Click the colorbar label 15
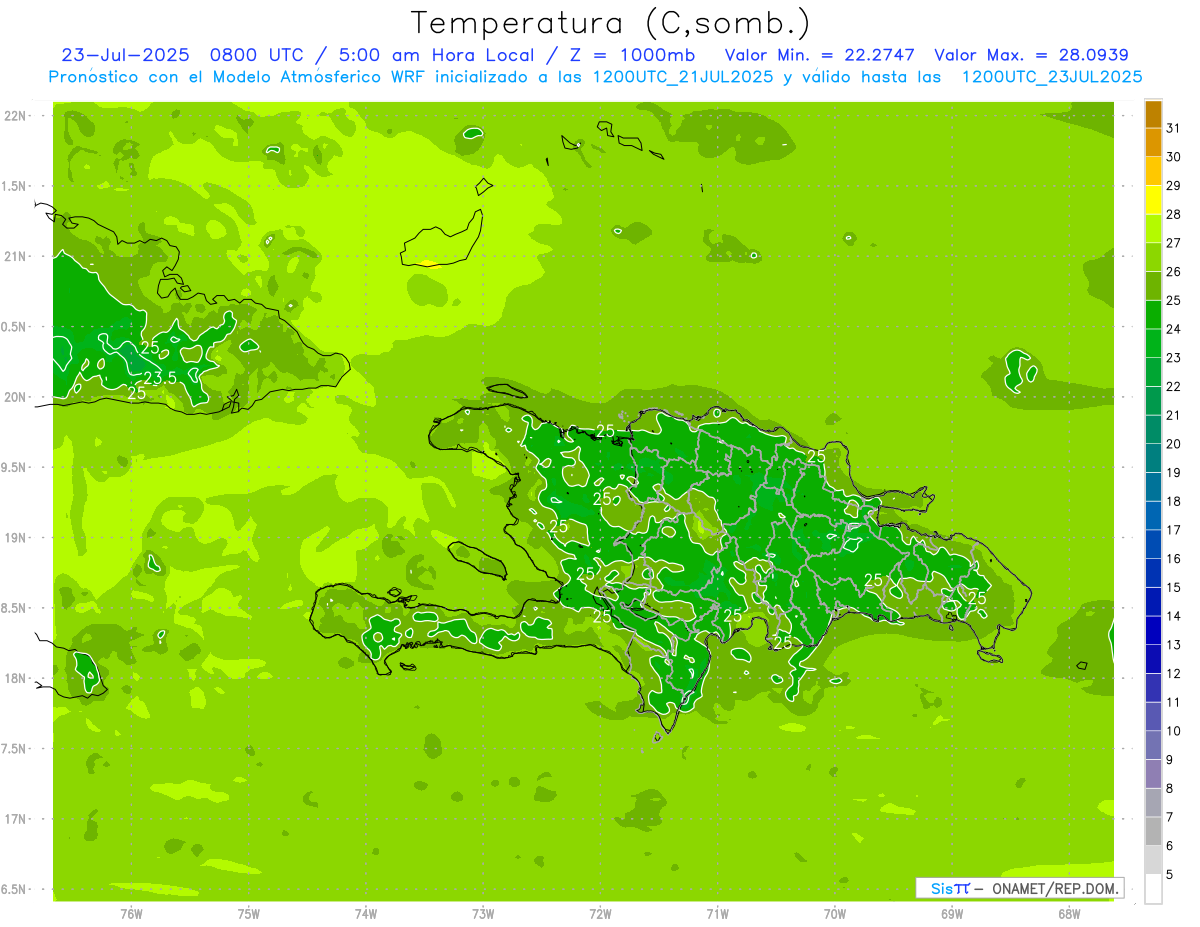The image size is (1200, 927). [x=1174, y=588]
